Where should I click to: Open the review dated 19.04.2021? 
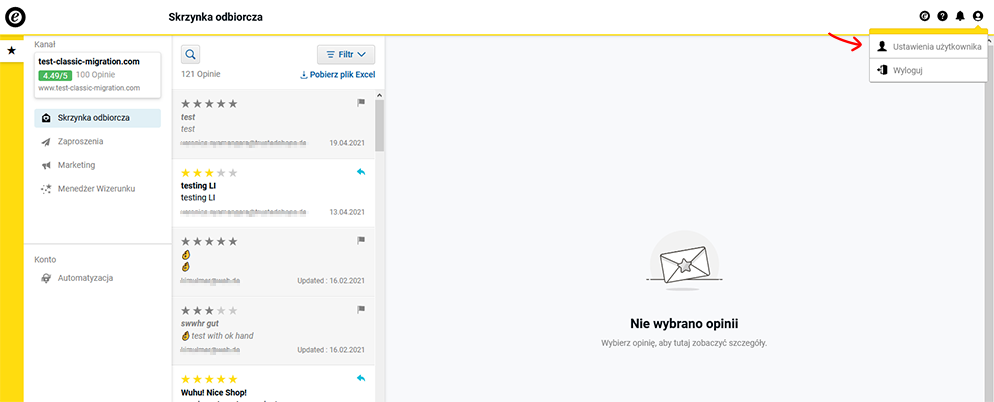pos(273,123)
